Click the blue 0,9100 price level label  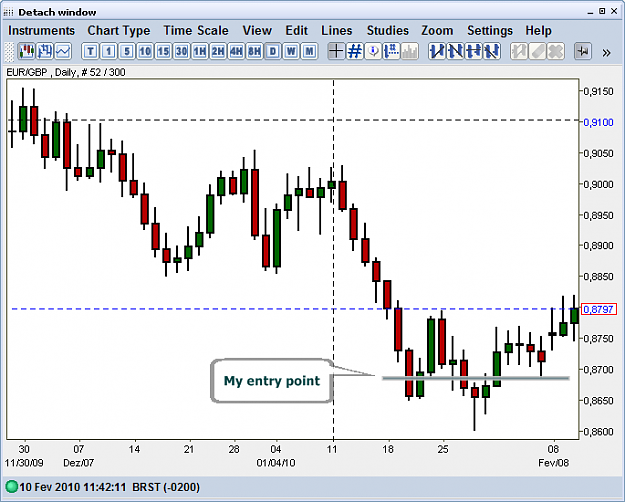pyautogui.click(x=599, y=122)
